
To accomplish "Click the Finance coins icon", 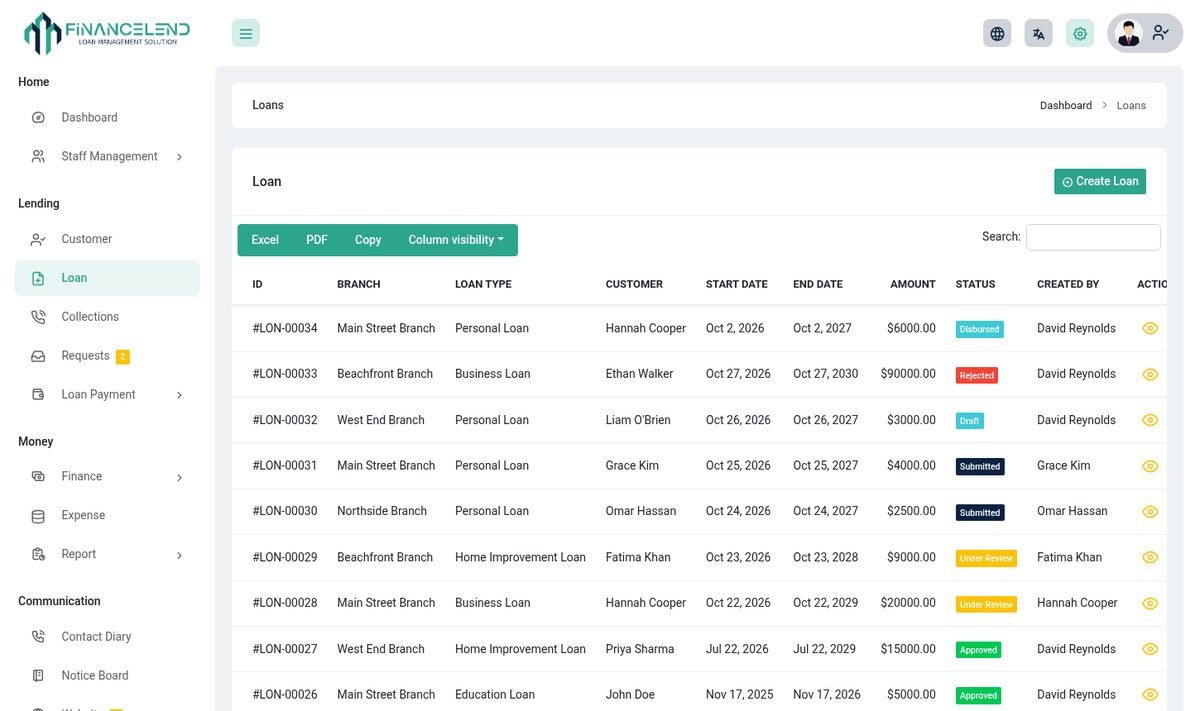I will point(38,477).
